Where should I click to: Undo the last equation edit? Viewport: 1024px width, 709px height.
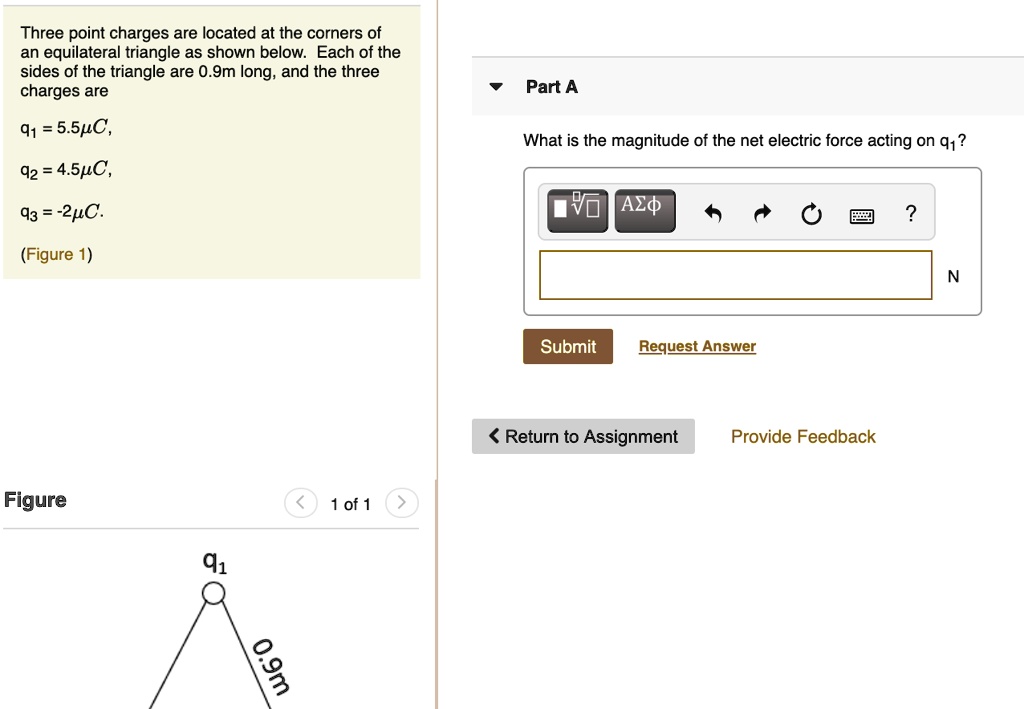[712, 212]
